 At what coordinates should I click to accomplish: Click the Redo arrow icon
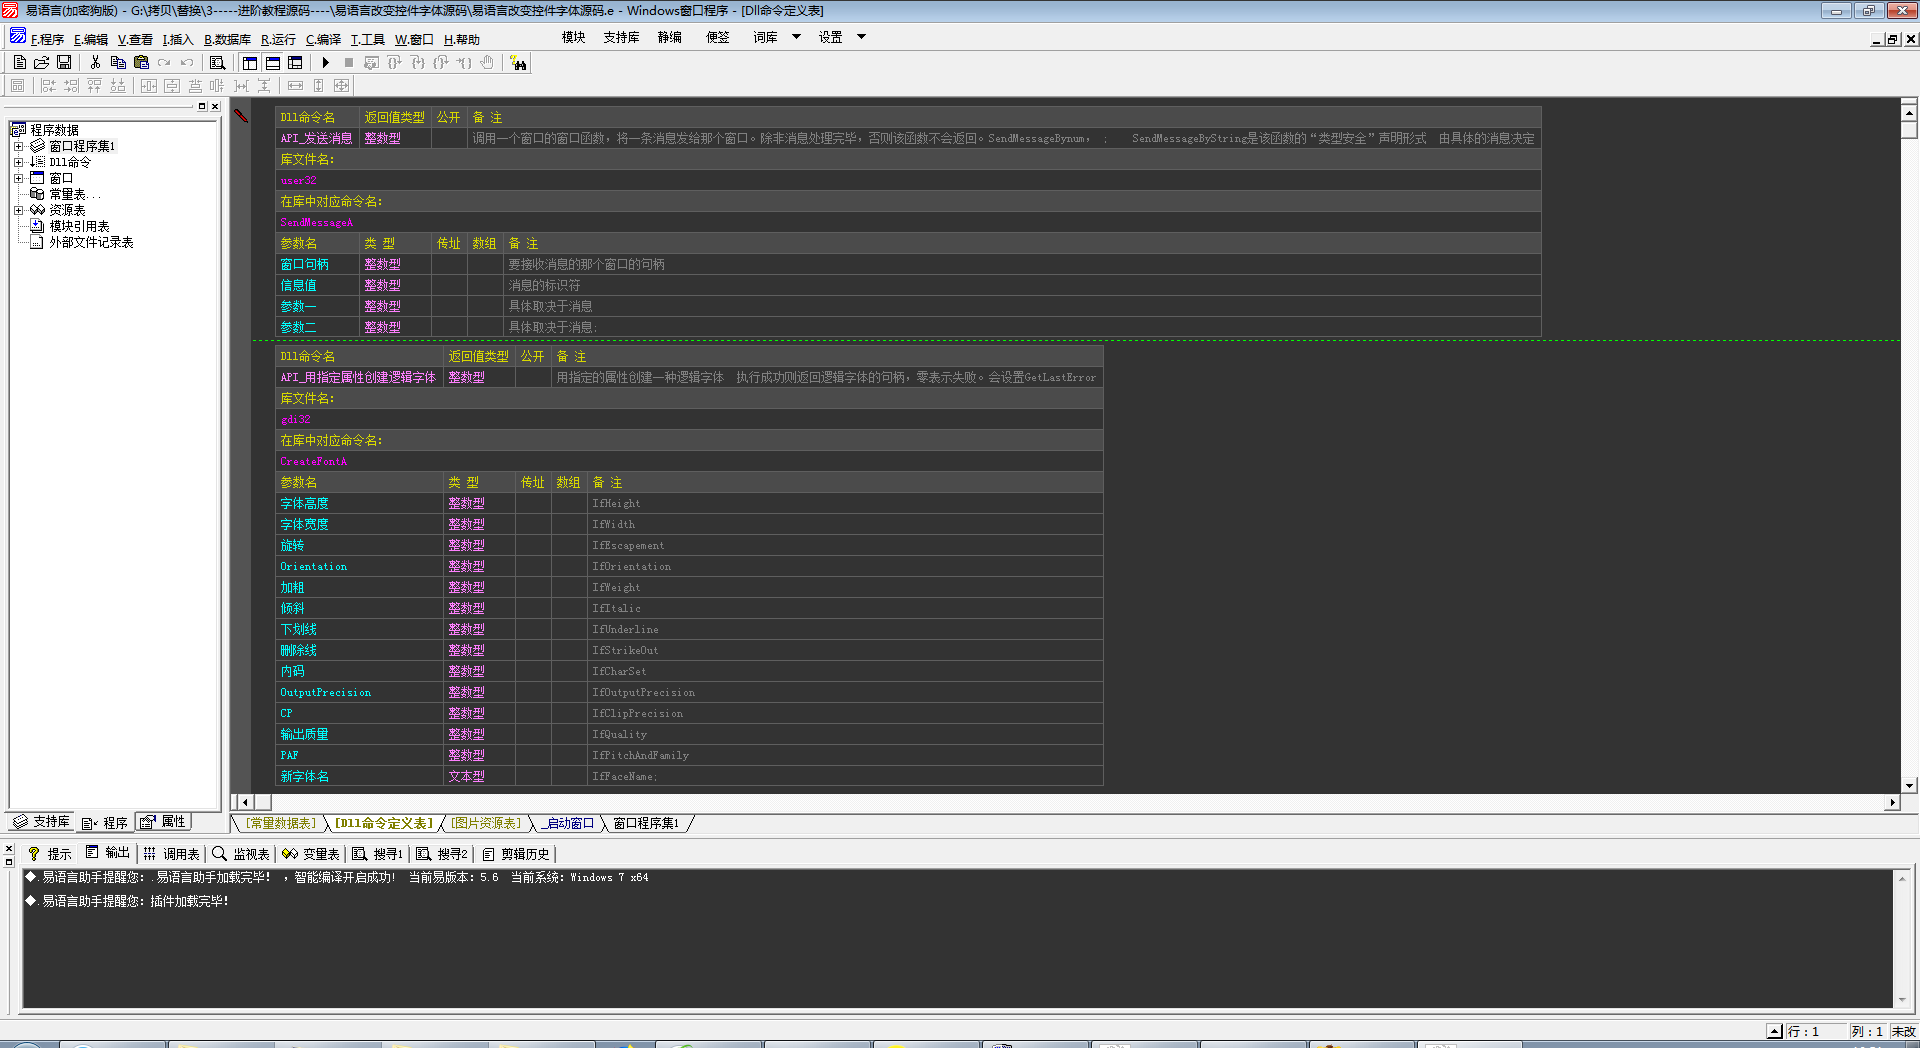coord(164,62)
